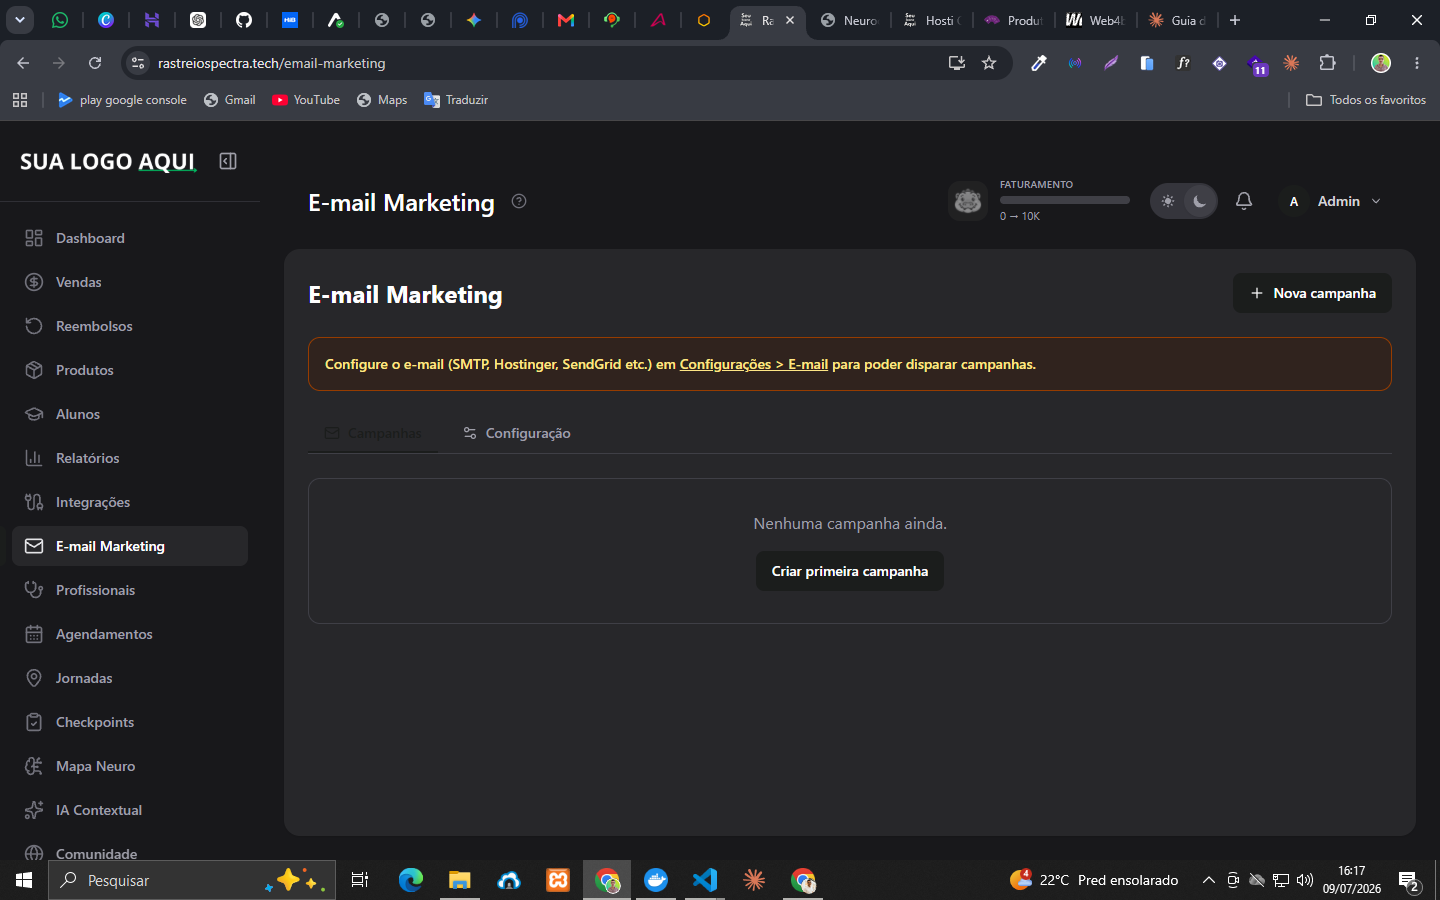Open Microsoft Edge from taskbar

coord(411,880)
